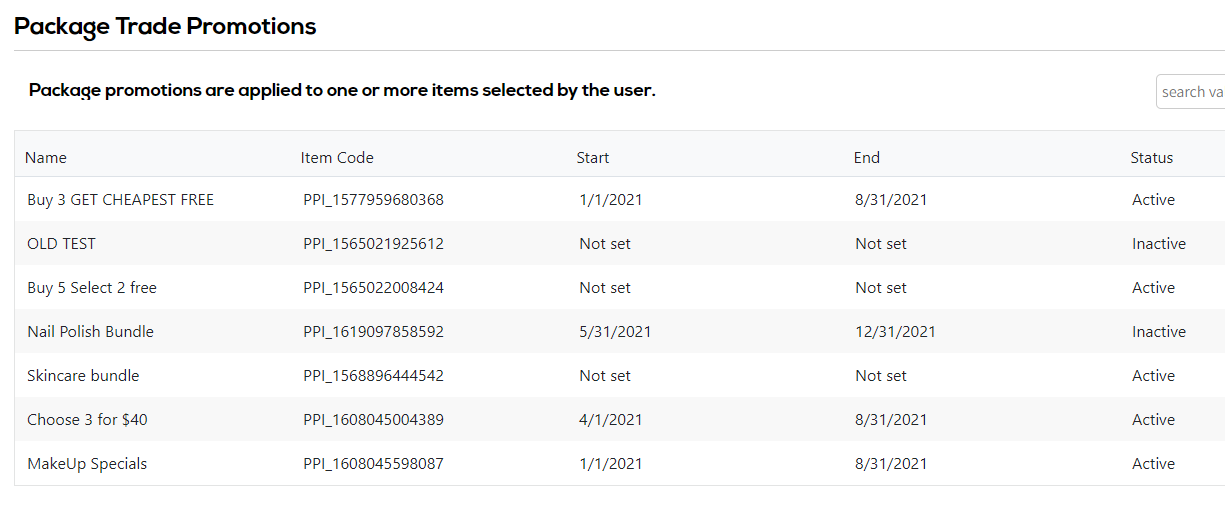Select item code PPI_1619097858592

tap(374, 331)
